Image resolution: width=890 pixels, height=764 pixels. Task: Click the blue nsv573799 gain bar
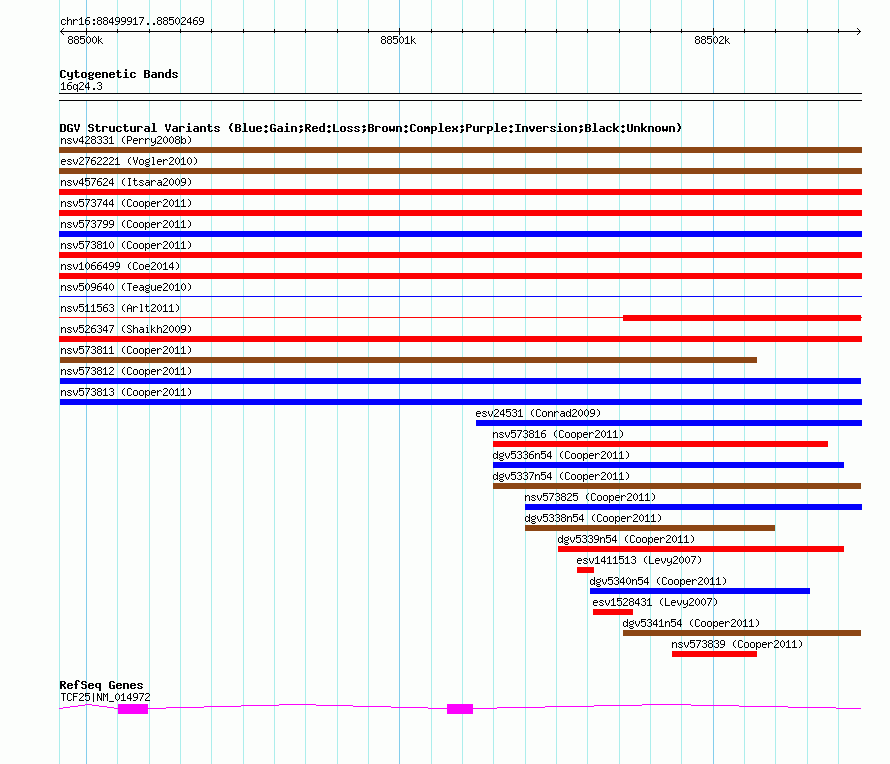click(460, 234)
